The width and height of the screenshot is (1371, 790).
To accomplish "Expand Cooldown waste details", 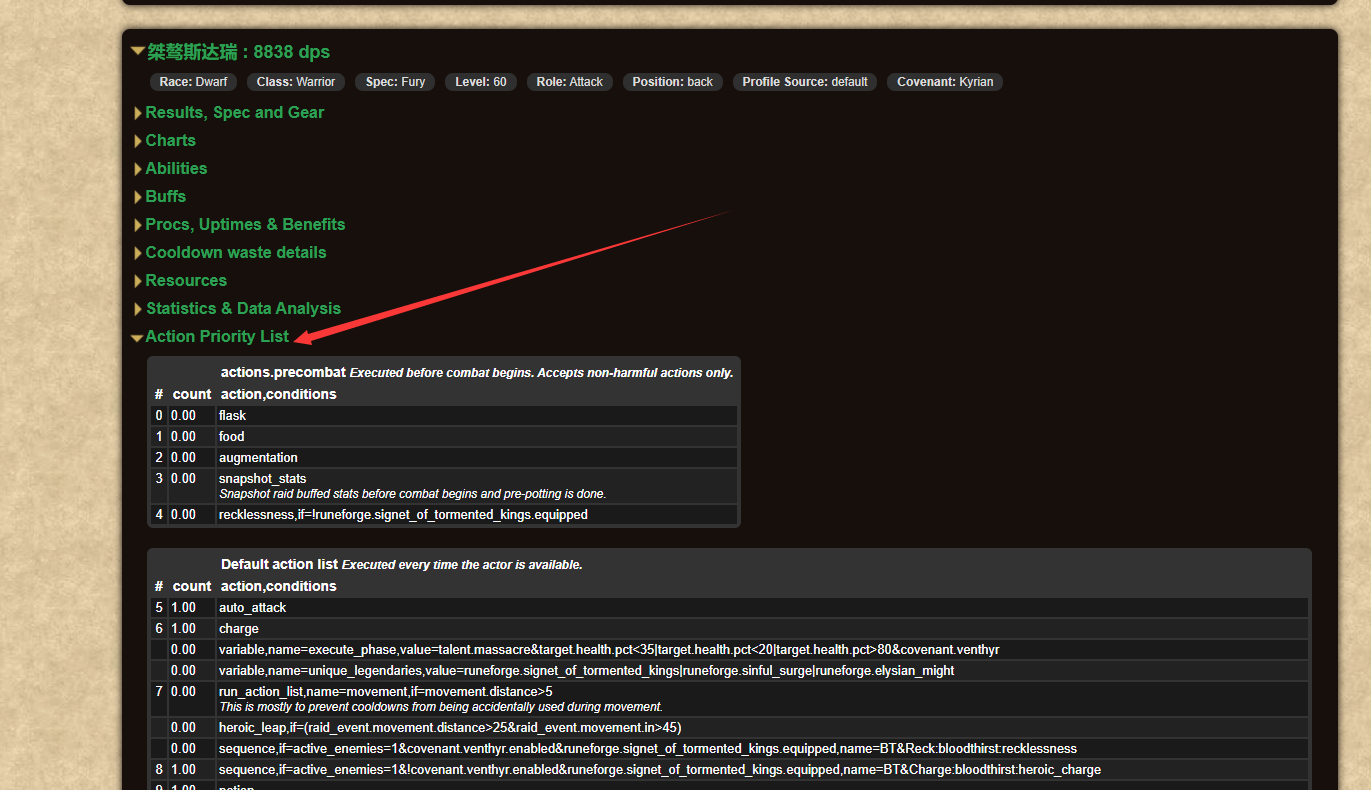I will (x=236, y=253).
